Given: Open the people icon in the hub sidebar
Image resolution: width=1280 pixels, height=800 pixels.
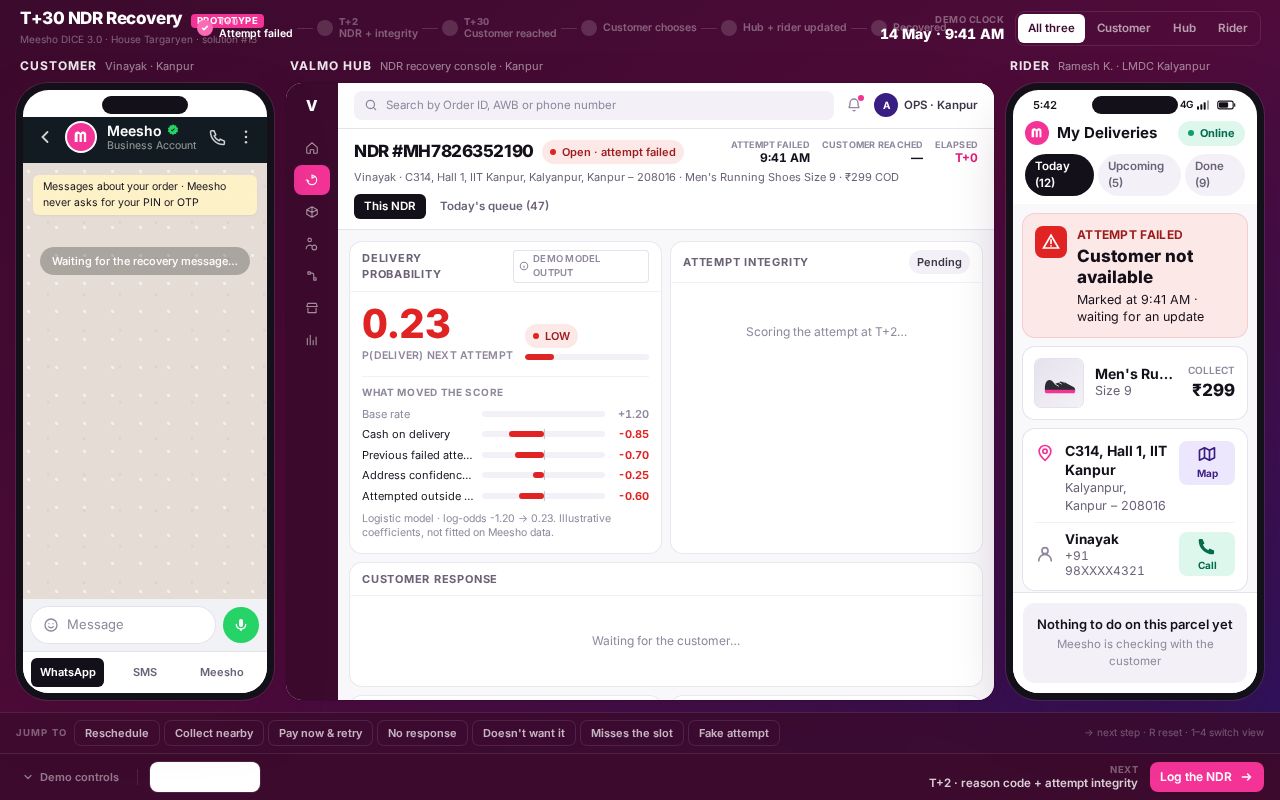Looking at the screenshot, I should coord(312,244).
